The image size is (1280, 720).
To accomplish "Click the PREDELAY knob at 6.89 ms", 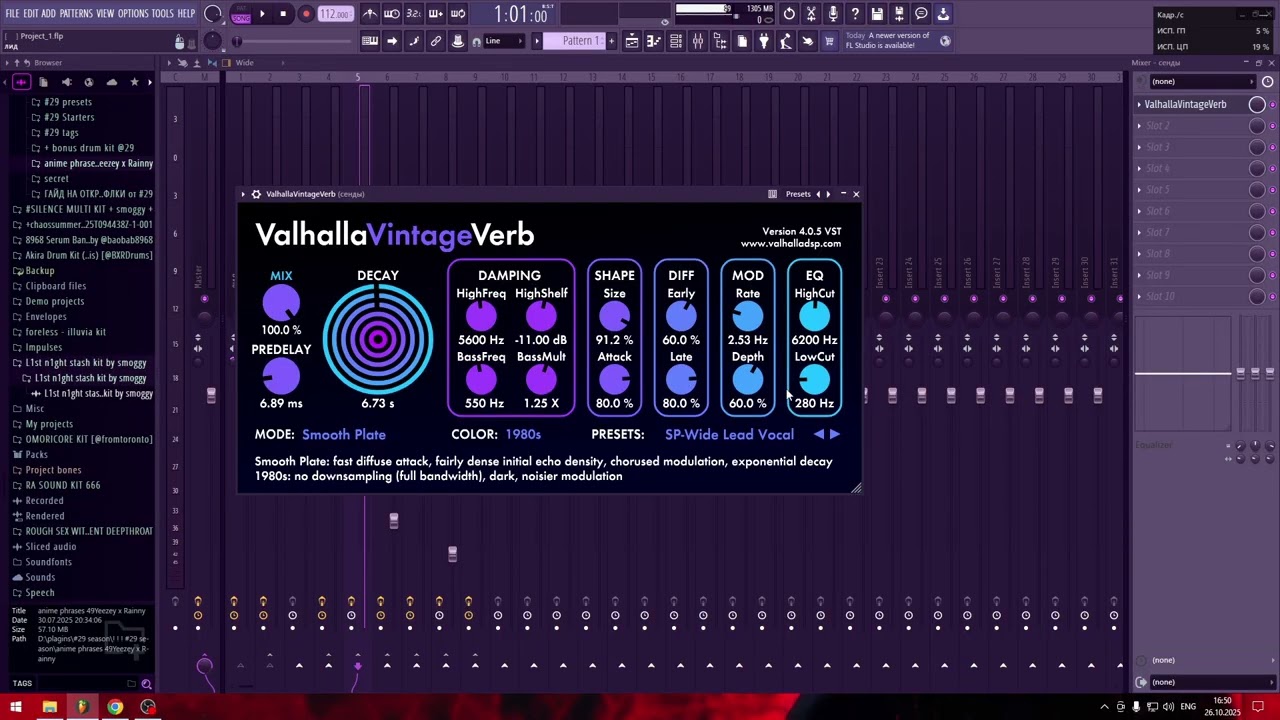I will pyautogui.click(x=281, y=377).
